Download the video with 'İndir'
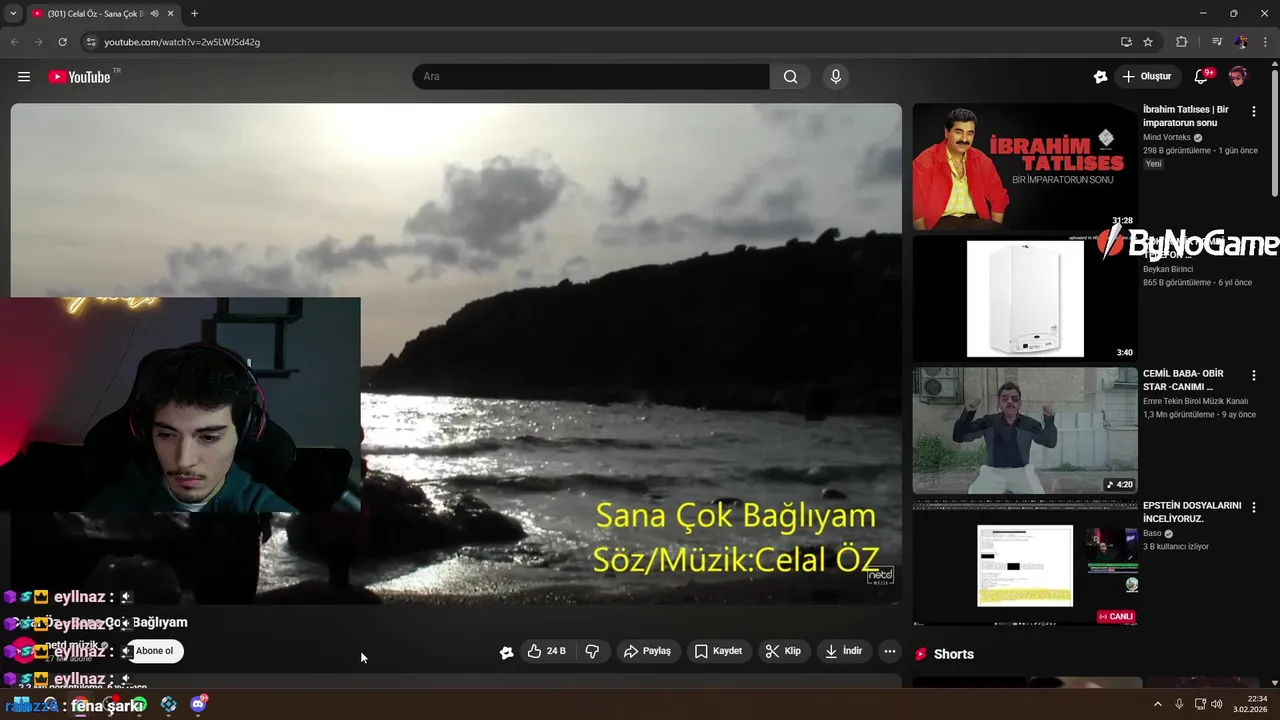 (x=843, y=651)
